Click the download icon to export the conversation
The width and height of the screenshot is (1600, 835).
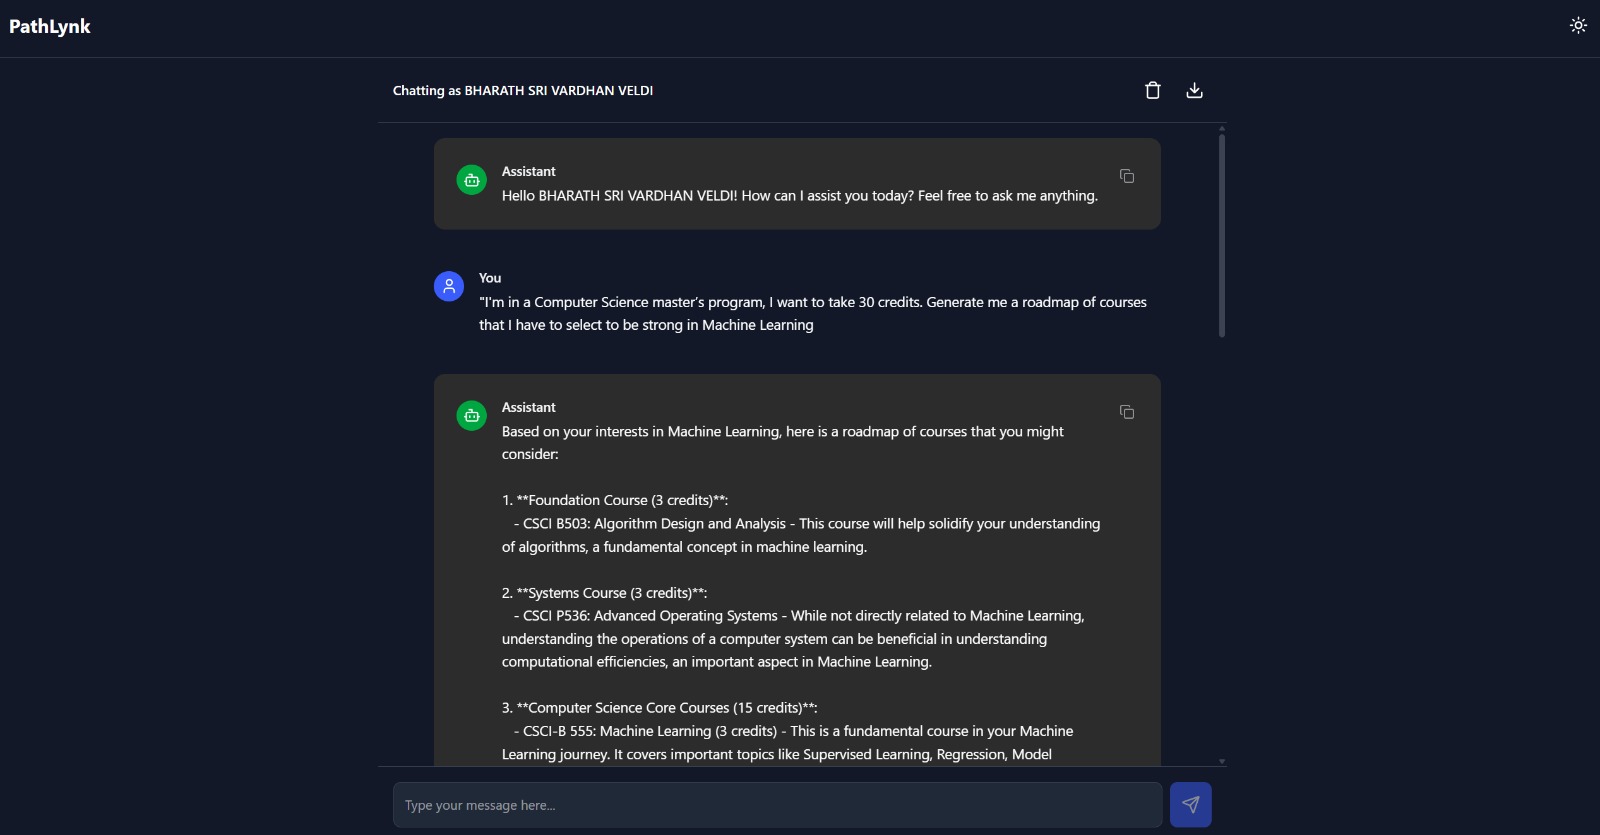[1194, 90]
